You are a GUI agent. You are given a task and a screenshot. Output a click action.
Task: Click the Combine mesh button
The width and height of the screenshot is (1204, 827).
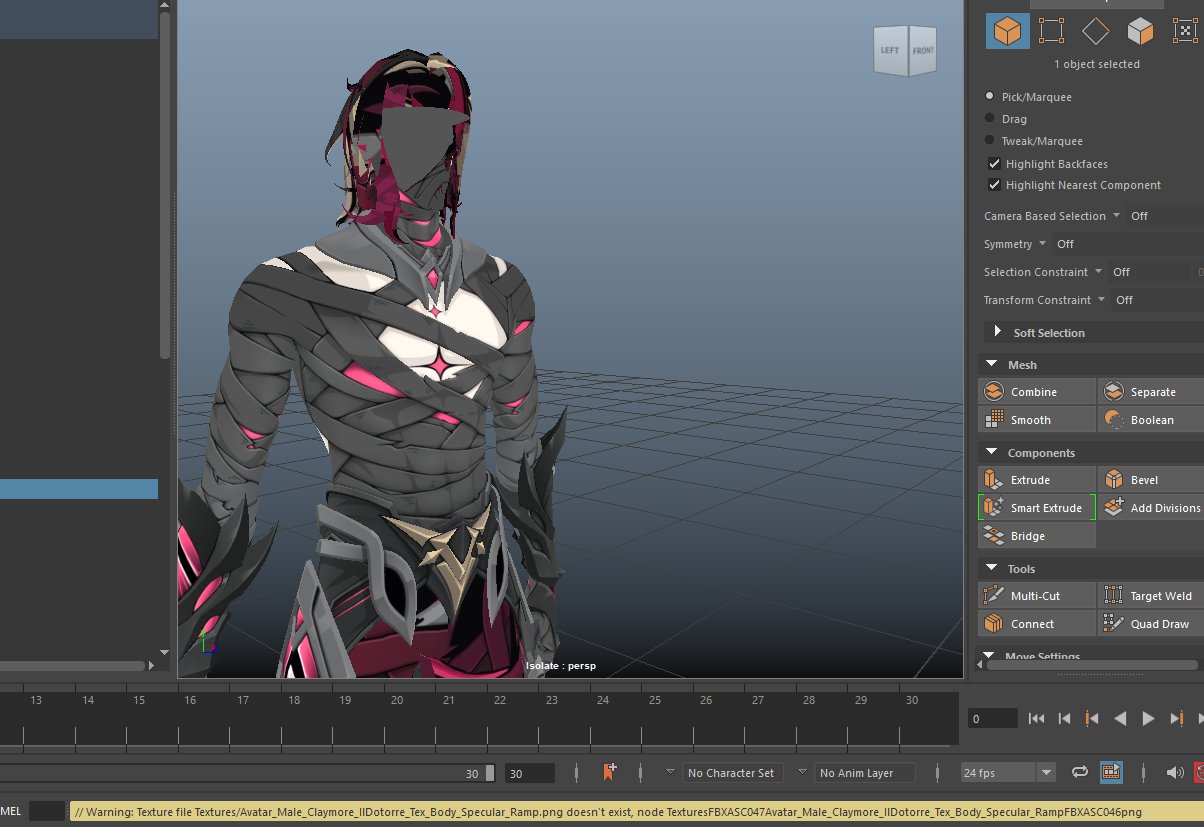[1036, 392]
